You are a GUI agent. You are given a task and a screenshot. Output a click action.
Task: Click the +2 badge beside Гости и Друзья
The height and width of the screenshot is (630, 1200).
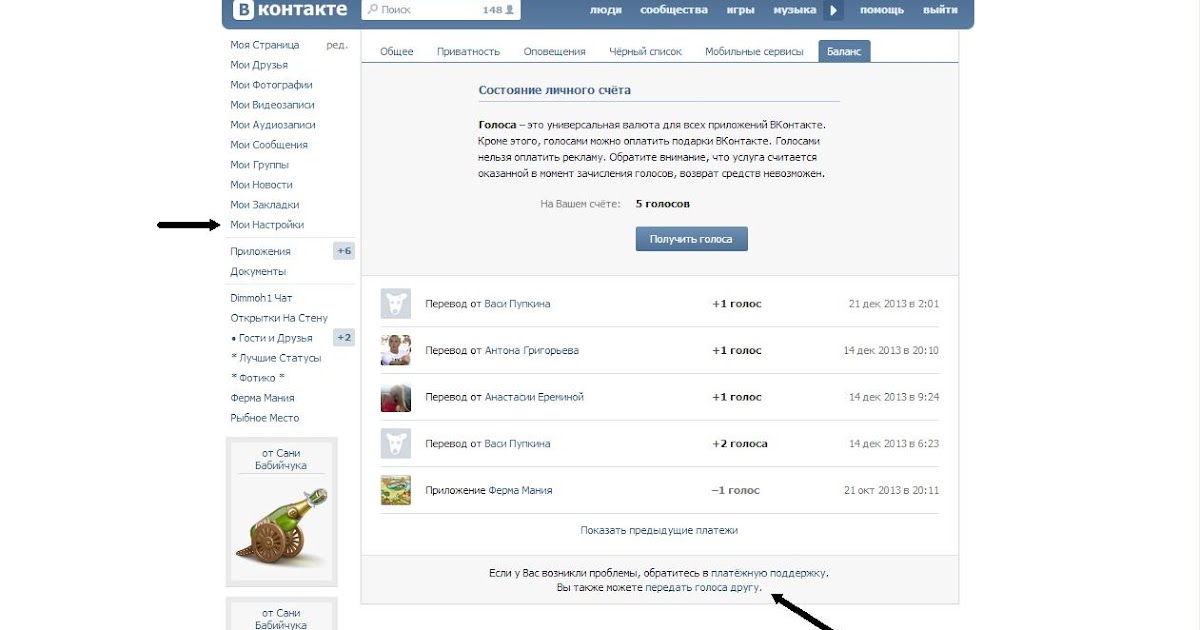344,338
